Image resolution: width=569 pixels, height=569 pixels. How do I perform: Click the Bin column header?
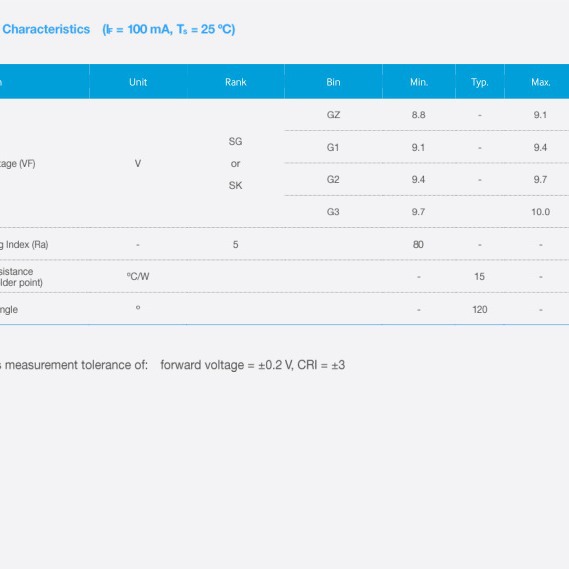(333, 82)
